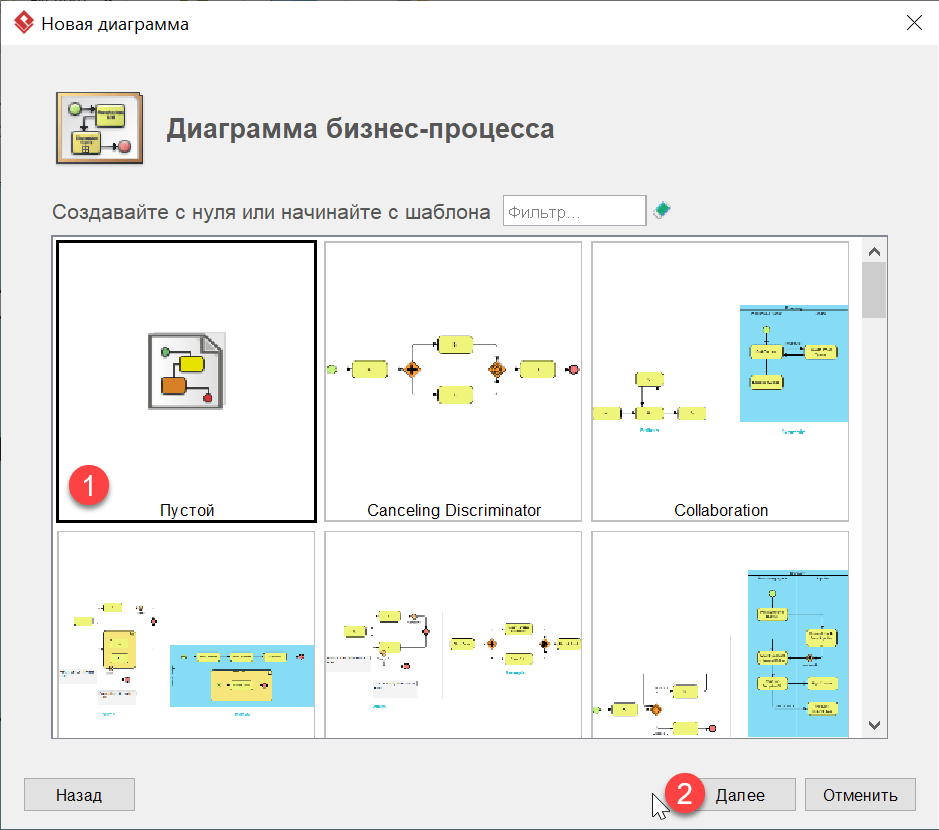
Task: Go back with the Назад button
Action: point(79,795)
